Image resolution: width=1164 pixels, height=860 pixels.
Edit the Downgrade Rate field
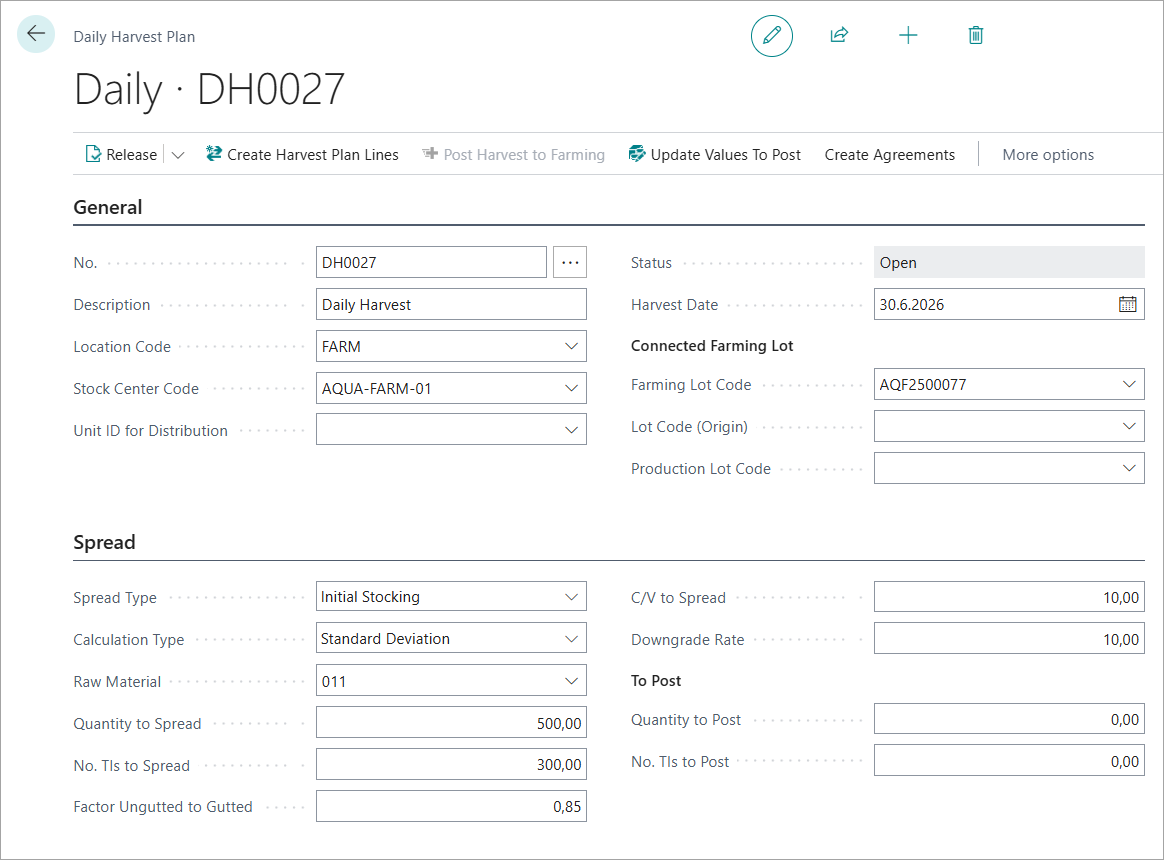click(x=1009, y=639)
